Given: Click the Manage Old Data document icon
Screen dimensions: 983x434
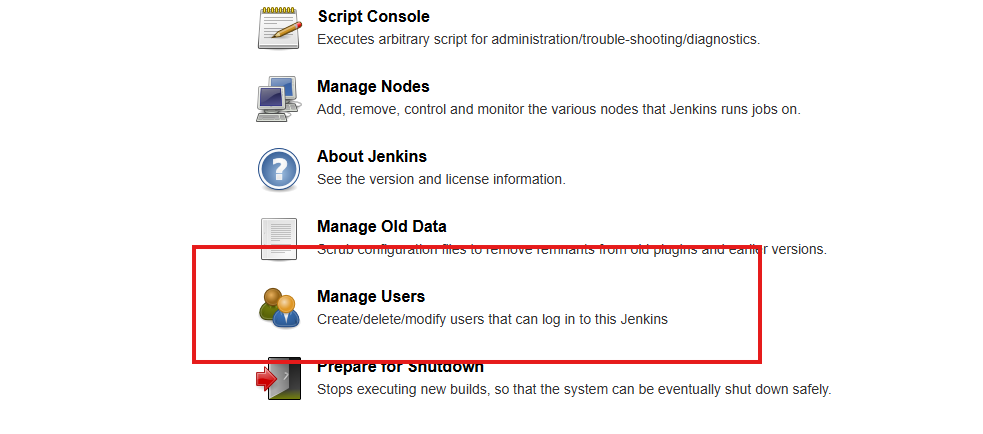Looking at the screenshot, I should click(x=279, y=239).
